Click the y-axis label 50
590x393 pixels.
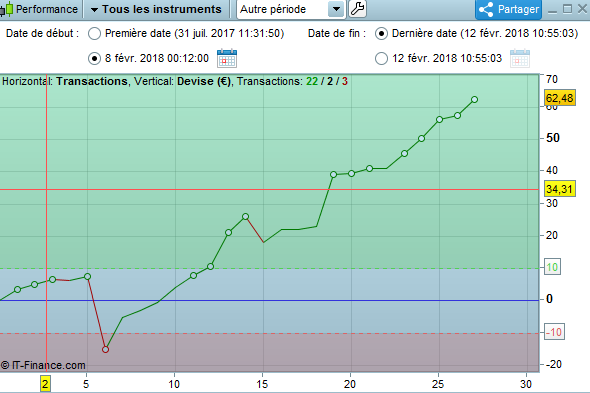click(x=553, y=138)
